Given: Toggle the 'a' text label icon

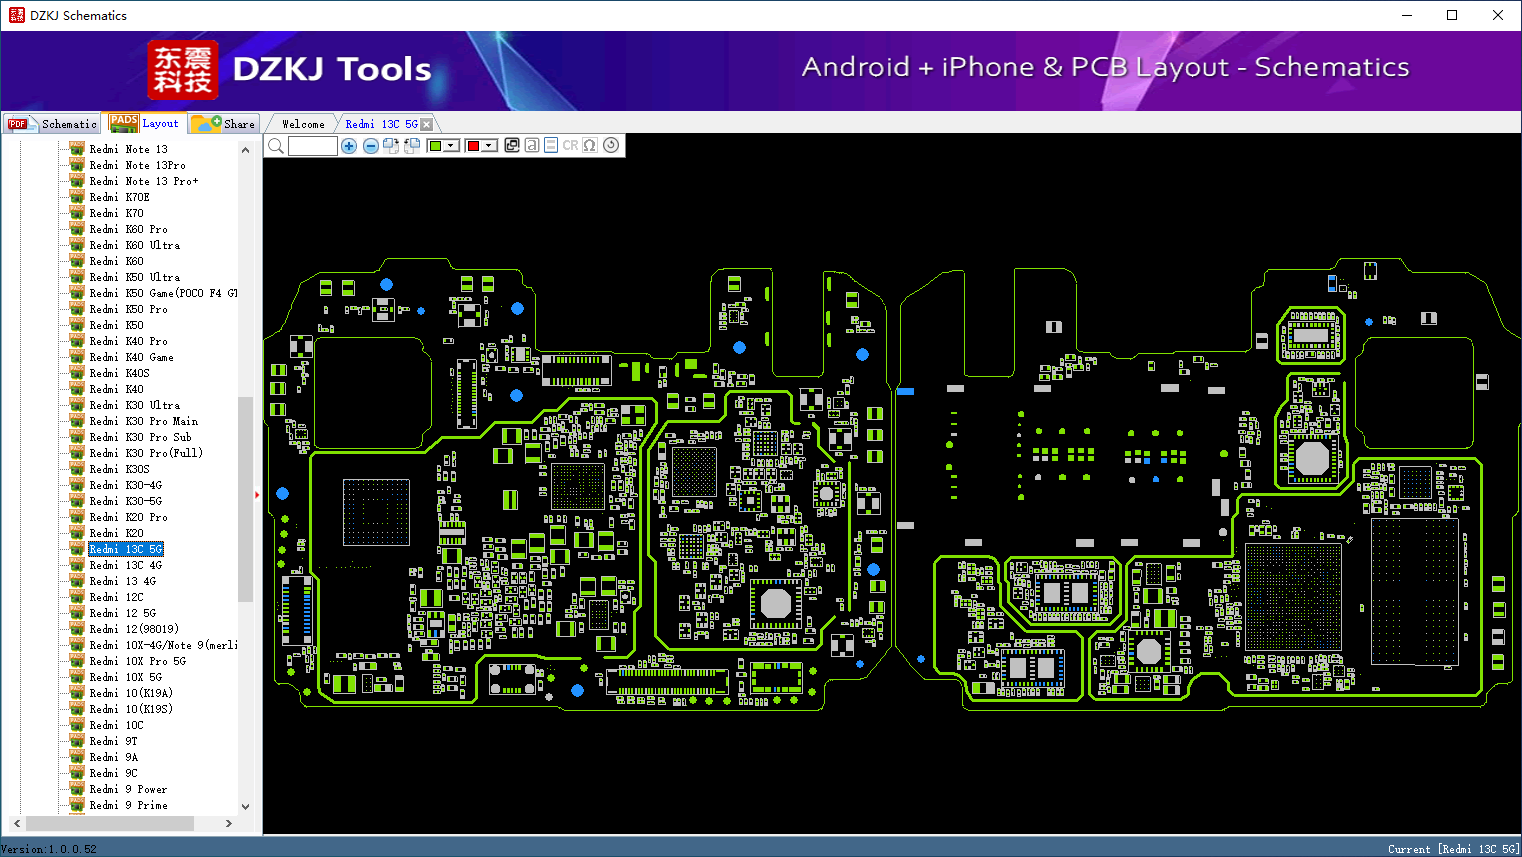Looking at the screenshot, I should pos(532,145).
